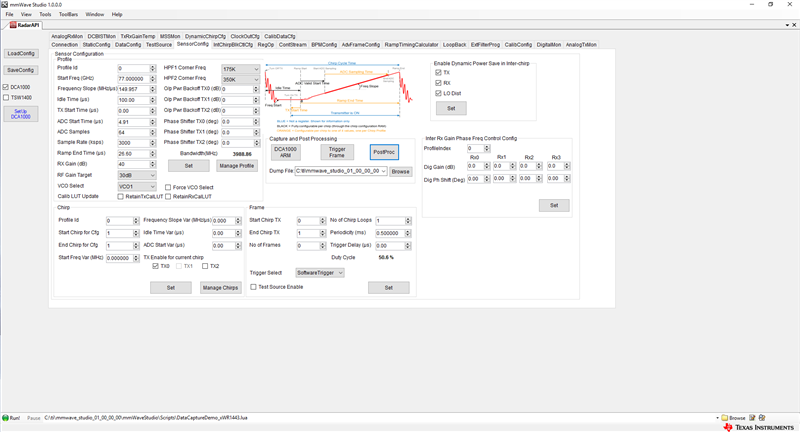The width and height of the screenshot is (800, 432).
Task: Open the View menu
Action: (26, 14)
